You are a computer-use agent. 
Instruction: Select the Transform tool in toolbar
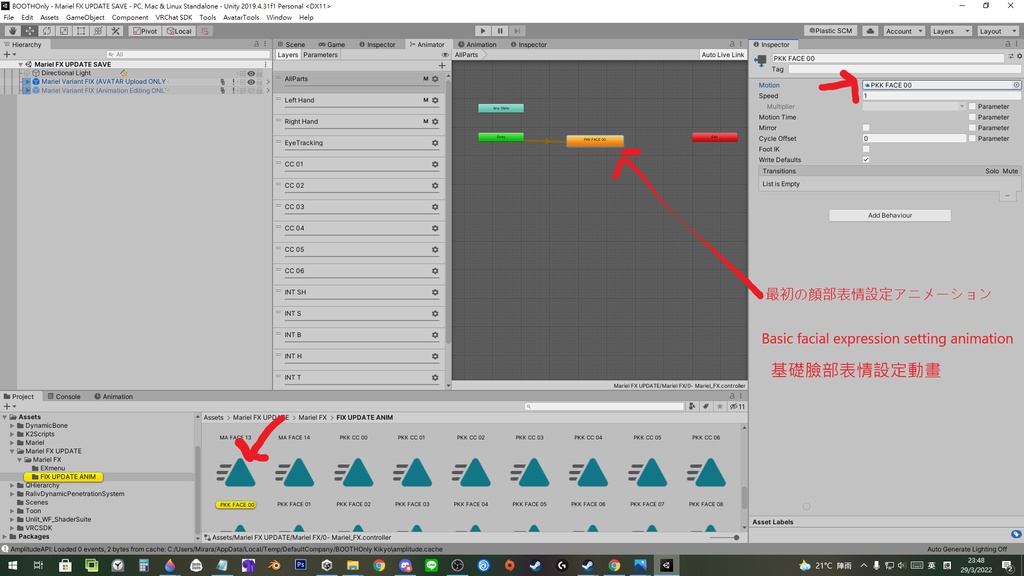(x=98, y=31)
